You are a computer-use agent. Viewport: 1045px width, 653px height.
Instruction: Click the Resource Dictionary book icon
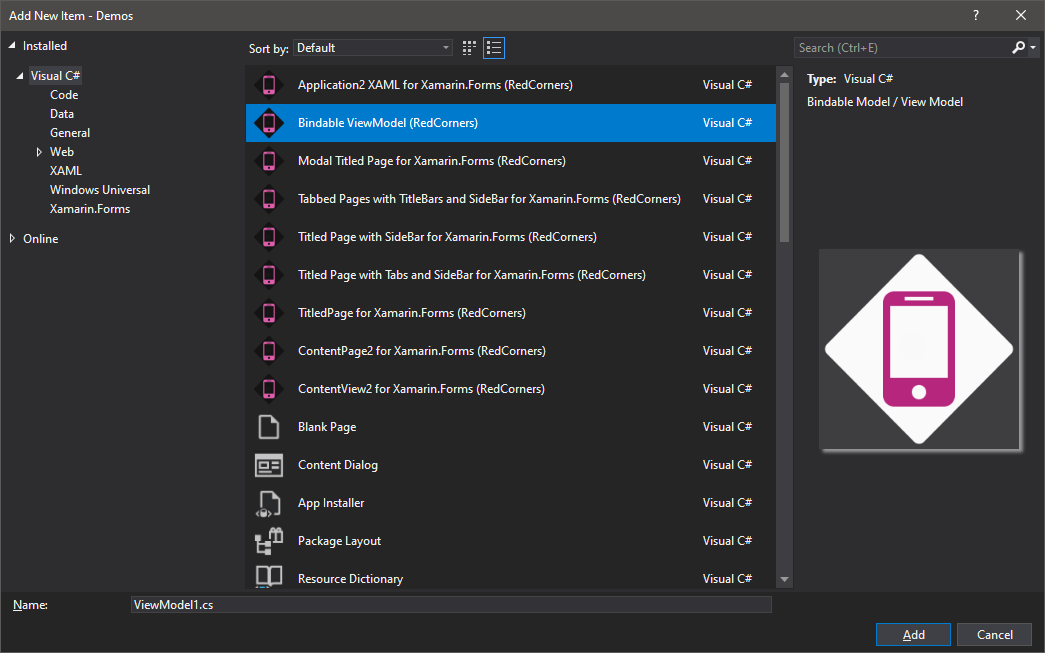click(x=269, y=576)
